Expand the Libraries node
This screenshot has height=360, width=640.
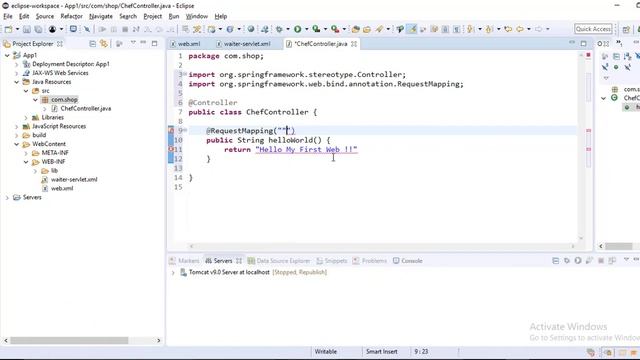(26, 118)
